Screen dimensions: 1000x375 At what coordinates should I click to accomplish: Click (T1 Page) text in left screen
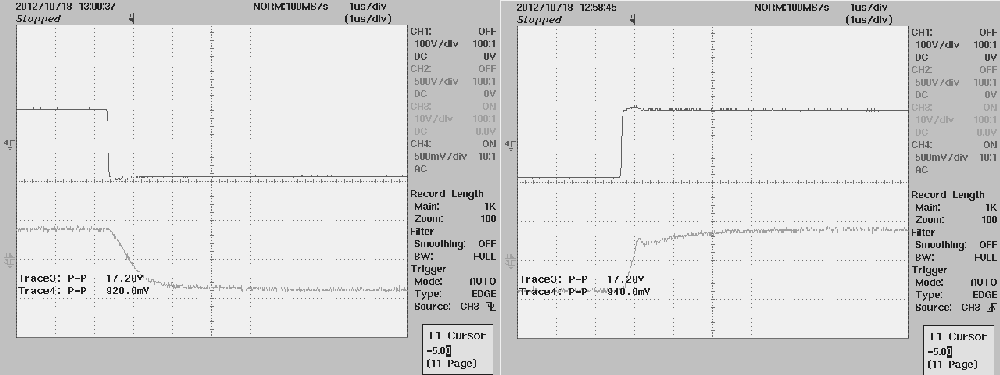451,364
